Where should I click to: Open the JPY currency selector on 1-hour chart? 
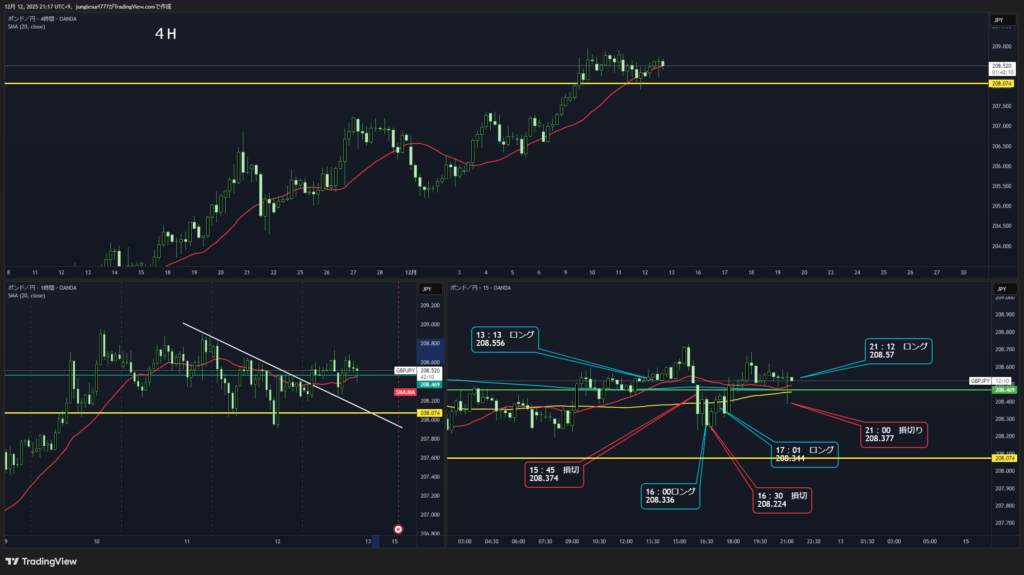tap(428, 290)
